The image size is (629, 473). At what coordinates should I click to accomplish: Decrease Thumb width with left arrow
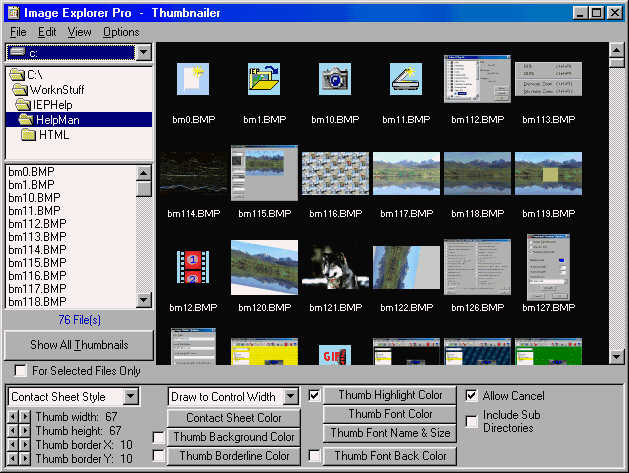(13, 417)
